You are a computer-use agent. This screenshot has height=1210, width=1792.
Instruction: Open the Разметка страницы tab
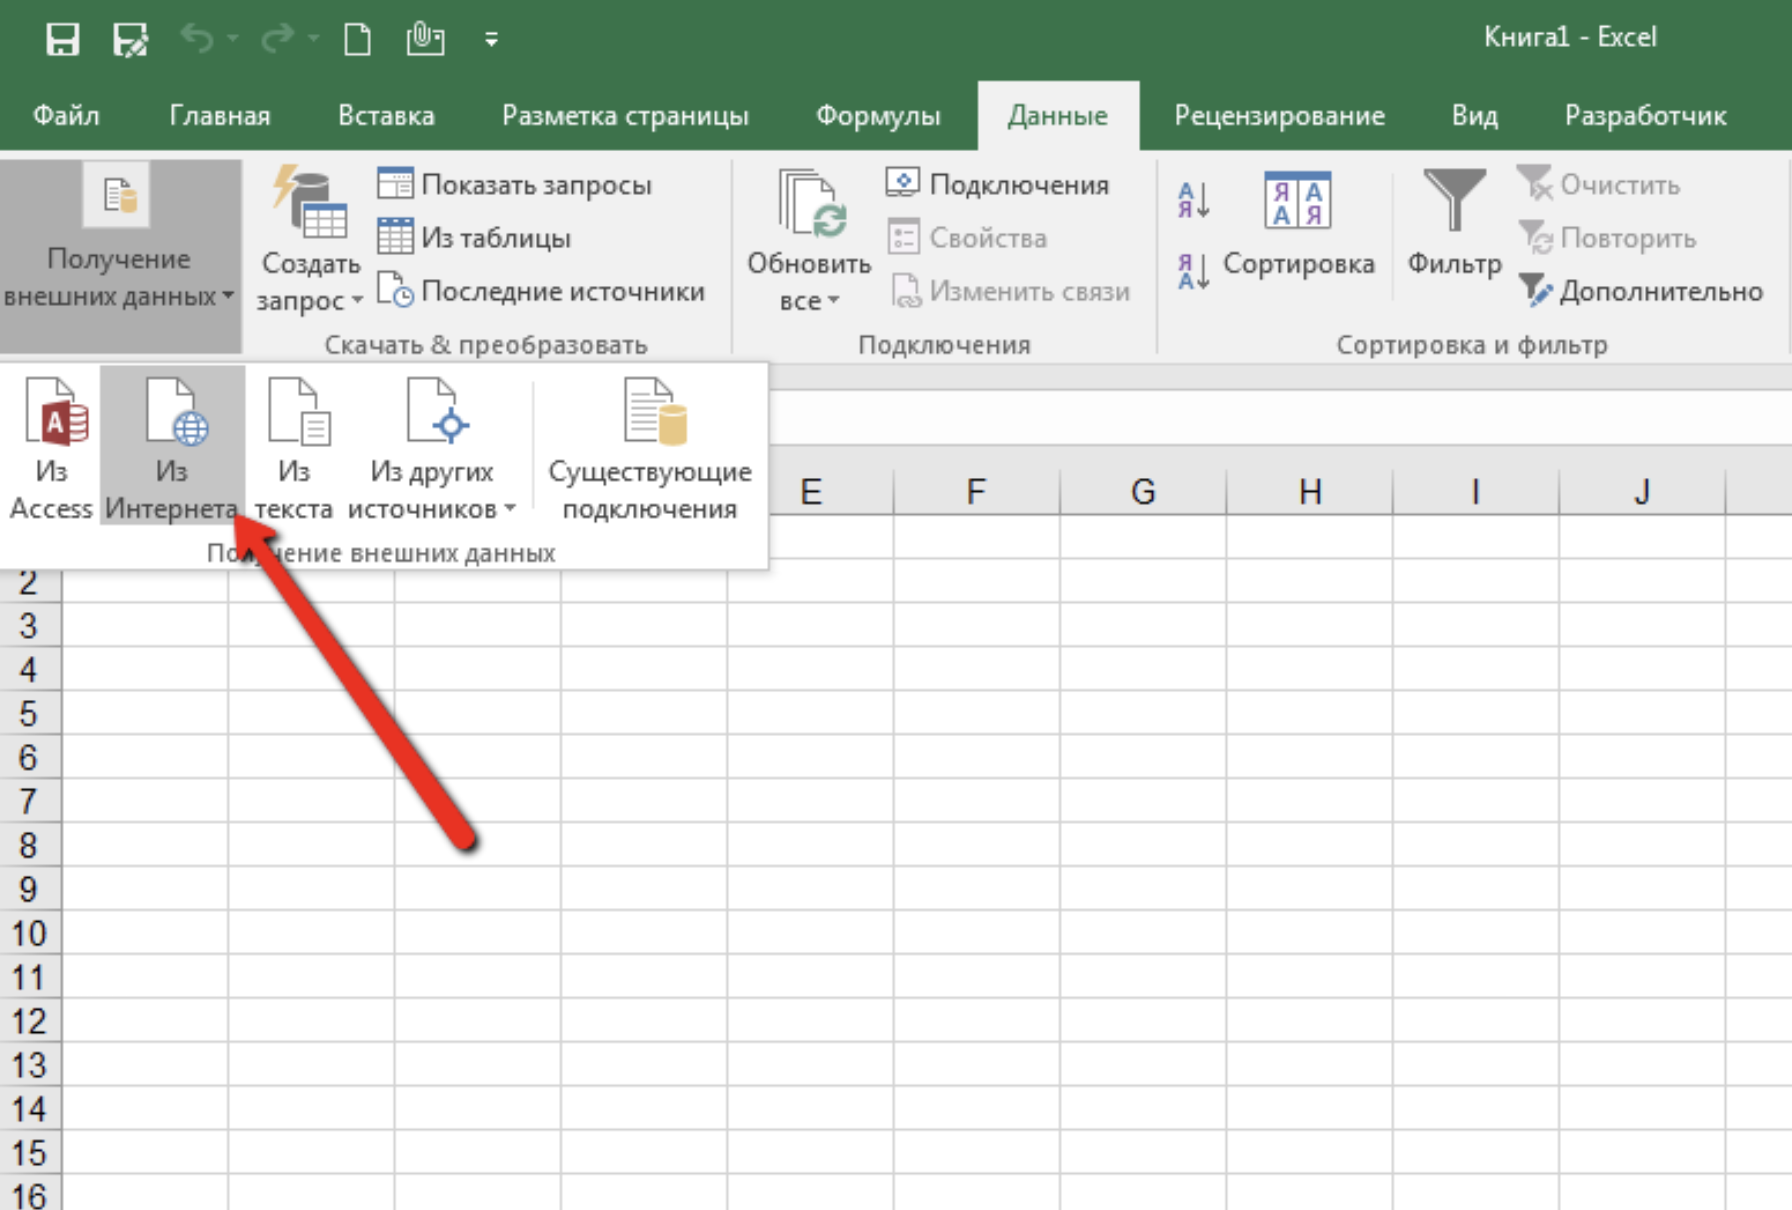tap(625, 116)
